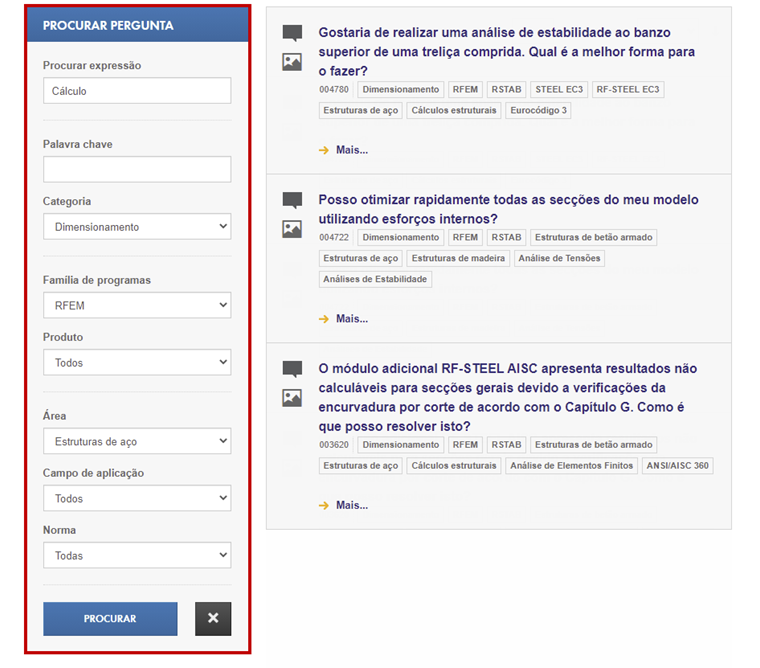Click Dimensionamento tag on question 004780
760x668 pixels.
pos(400,90)
